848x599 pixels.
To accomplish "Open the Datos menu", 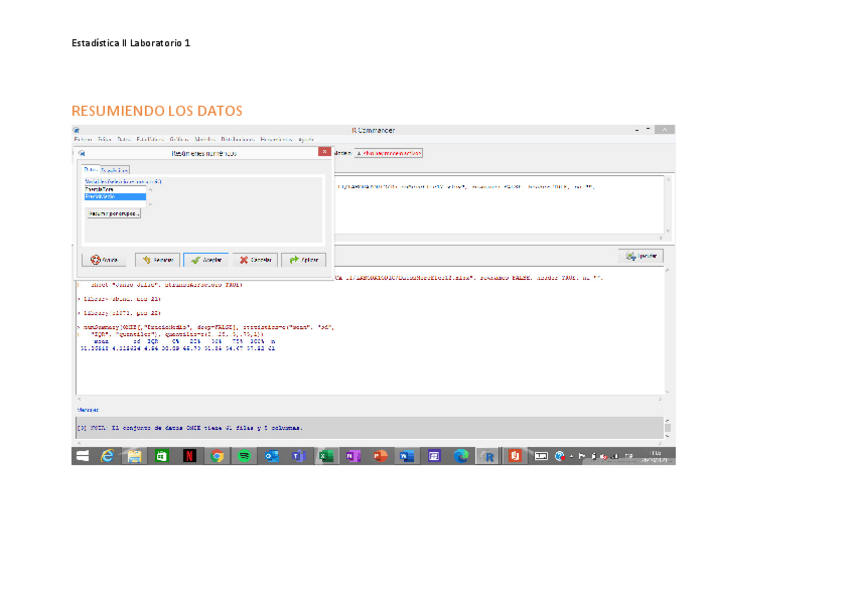I will (124, 139).
